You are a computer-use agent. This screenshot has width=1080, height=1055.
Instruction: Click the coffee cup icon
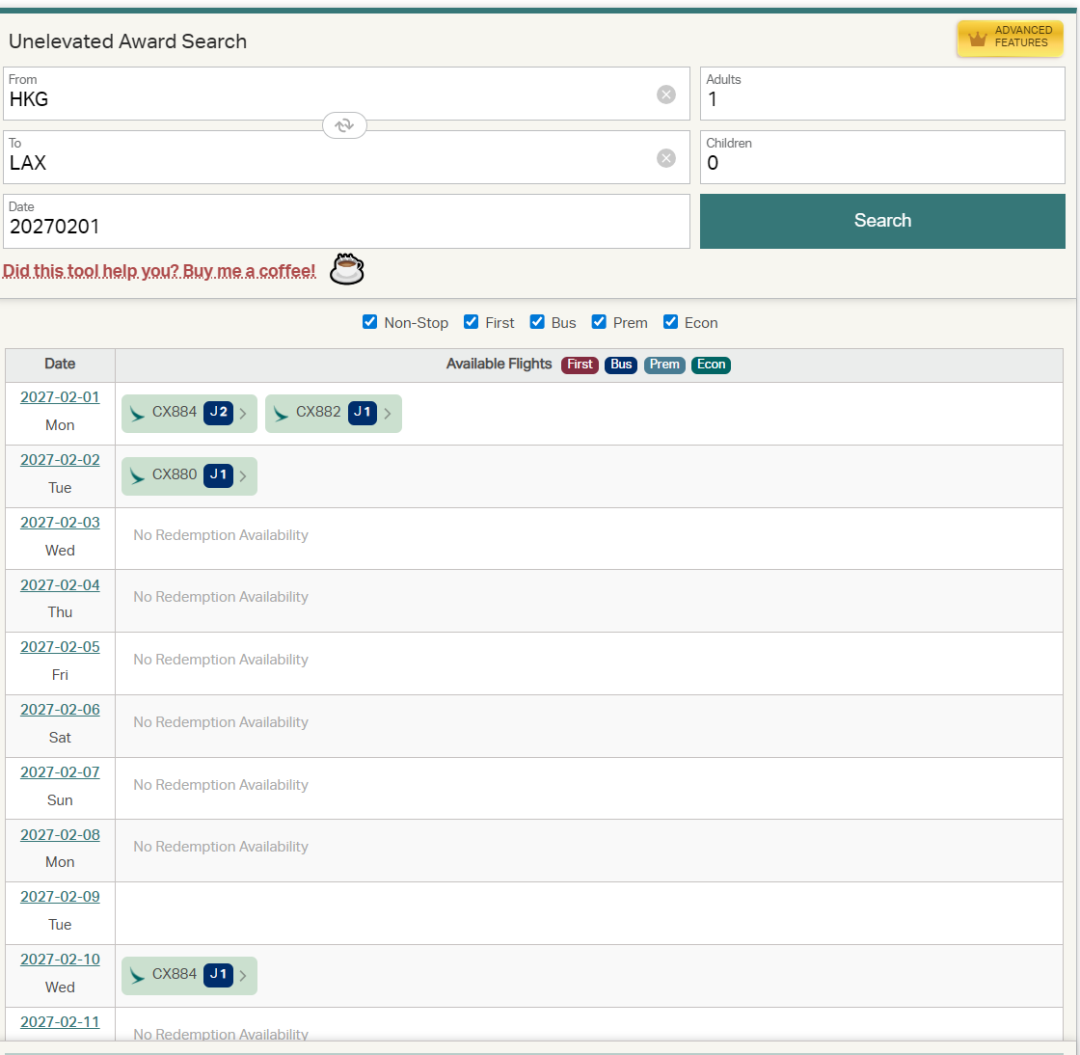pos(347,269)
